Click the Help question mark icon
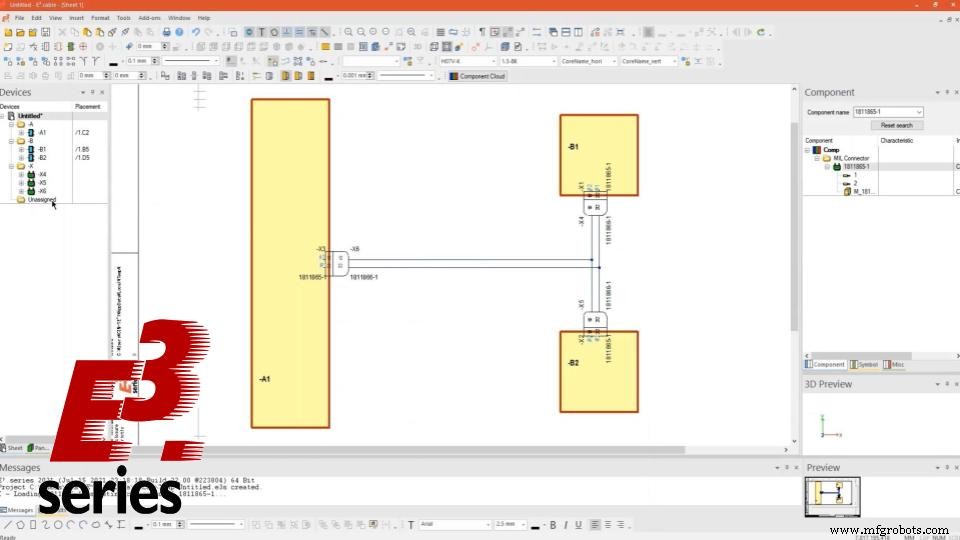This screenshot has height=540, width=960. click(x=179, y=32)
